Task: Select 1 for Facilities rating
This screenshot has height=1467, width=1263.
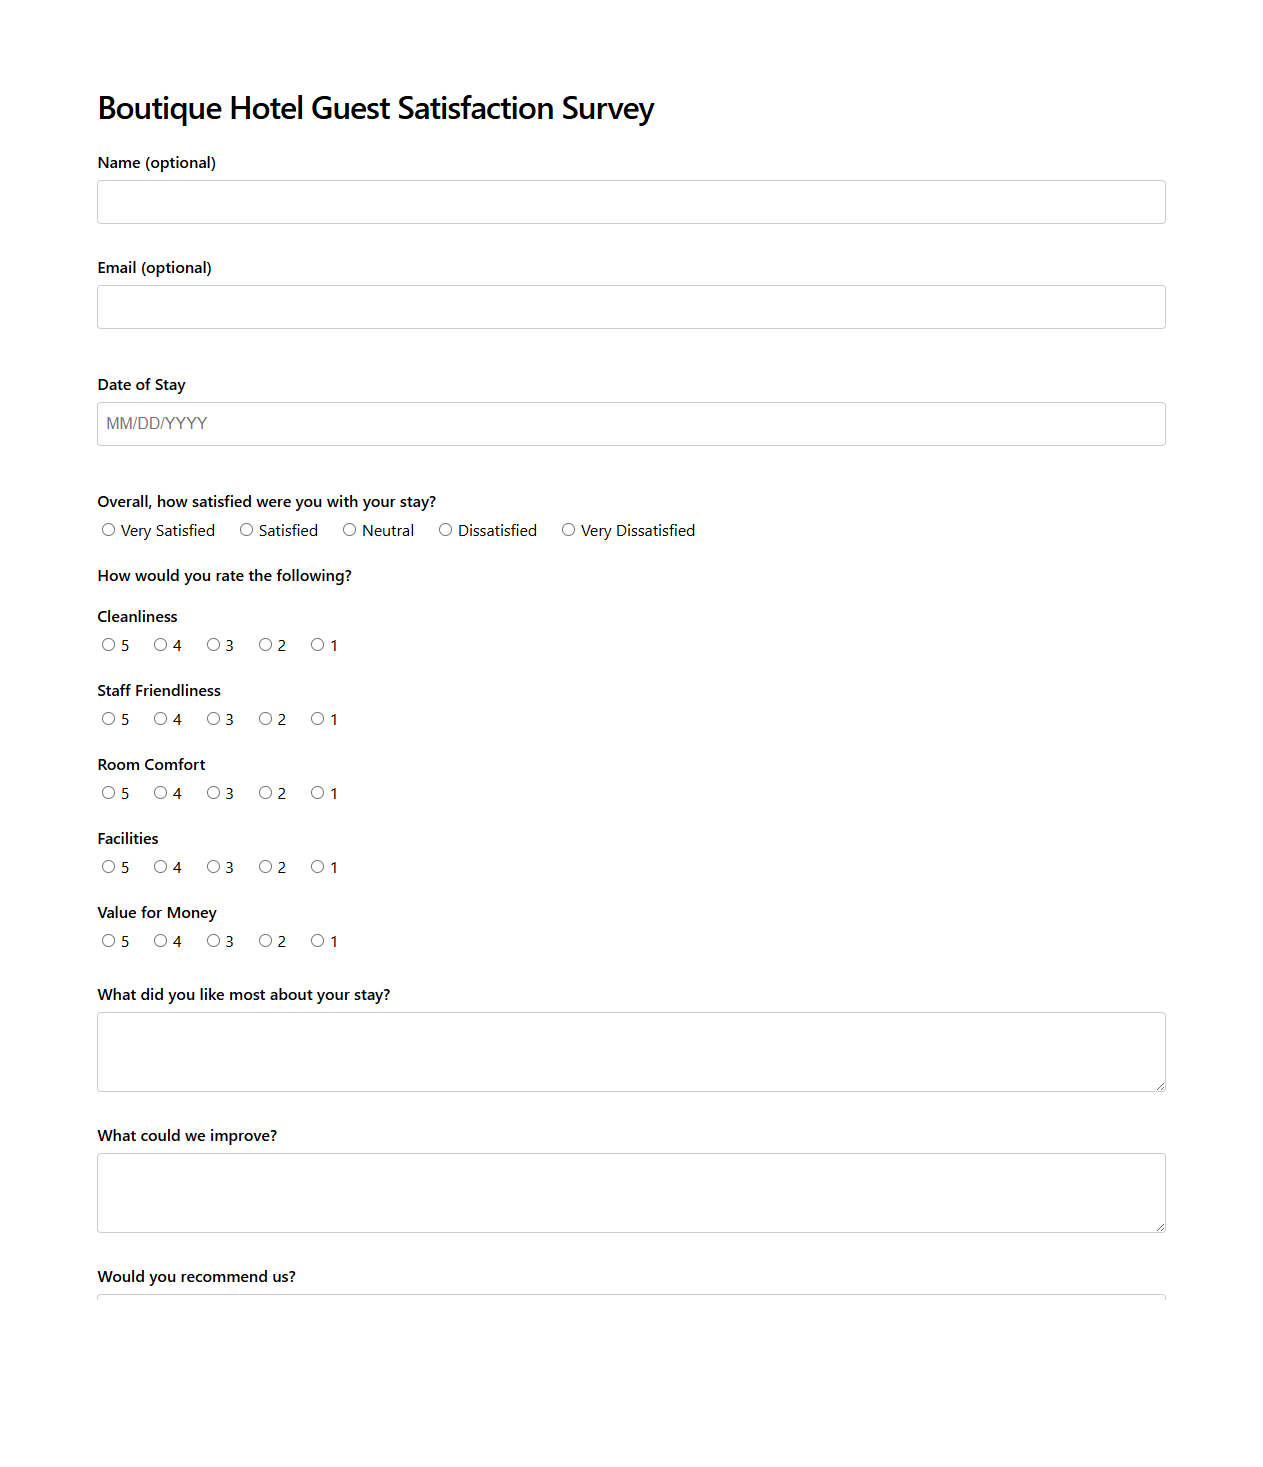Action: coord(317,866)
